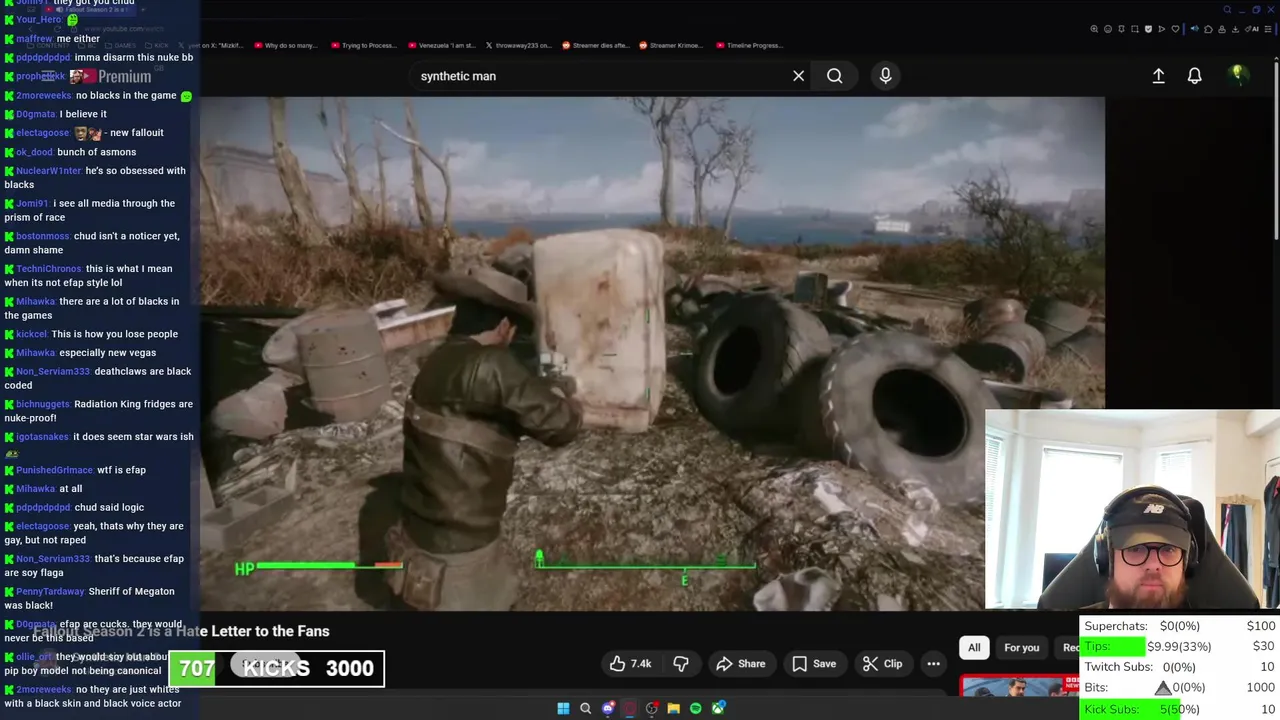
Task: Open the three-dot more actions menu
Action: [x=933, y=664]
